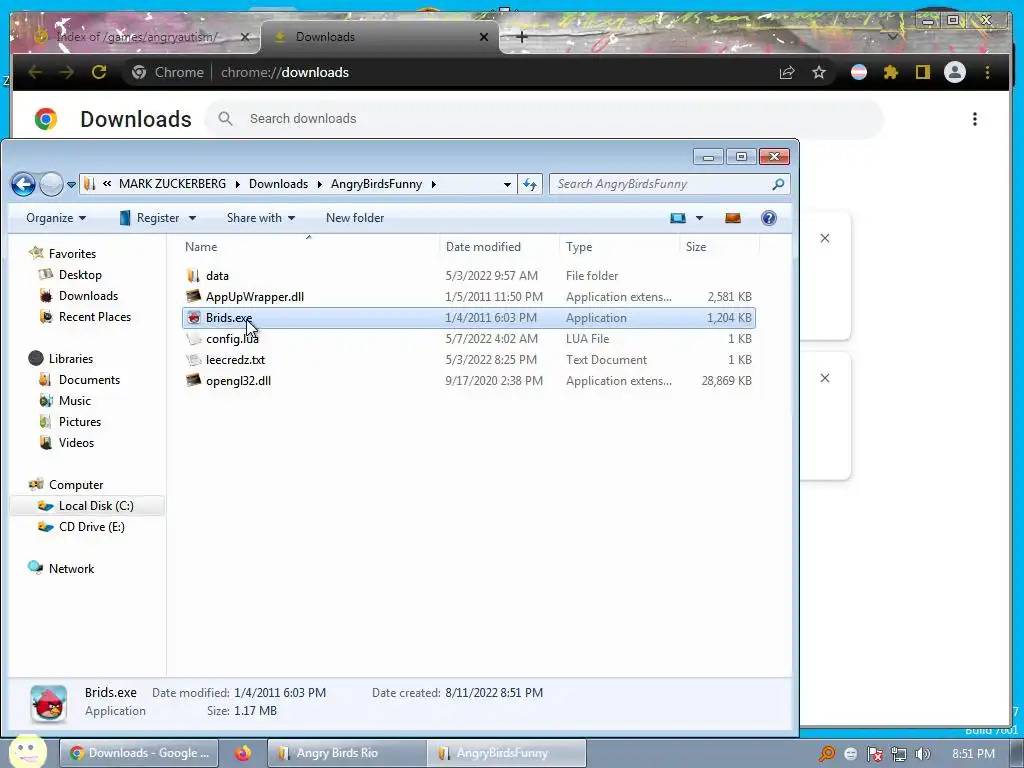Image resolution: width=1024 pixels, height=768 pixels.
Task: Open Desktop in Favorites
Action: click(80, 275)
